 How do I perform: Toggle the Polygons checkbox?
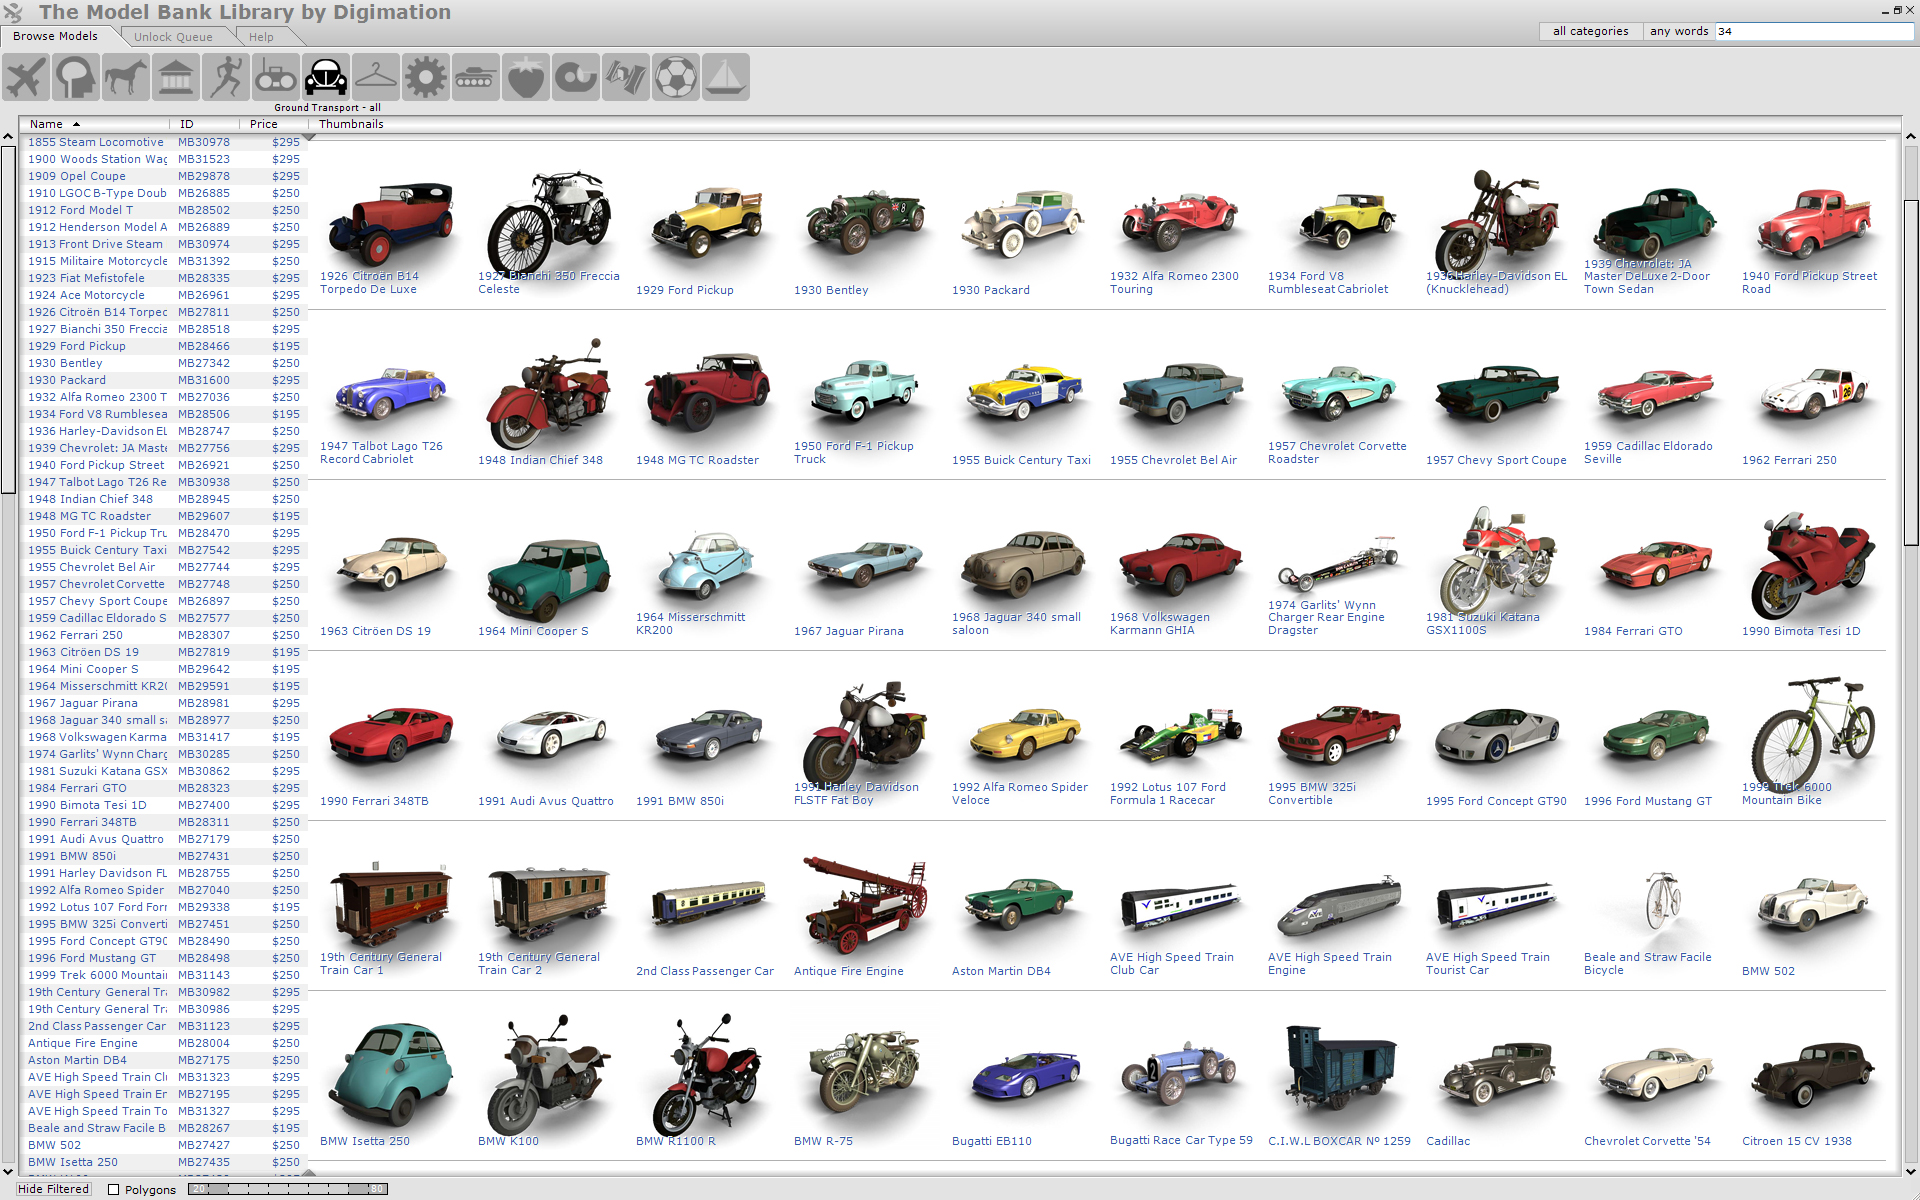(x=114, y=1189)
